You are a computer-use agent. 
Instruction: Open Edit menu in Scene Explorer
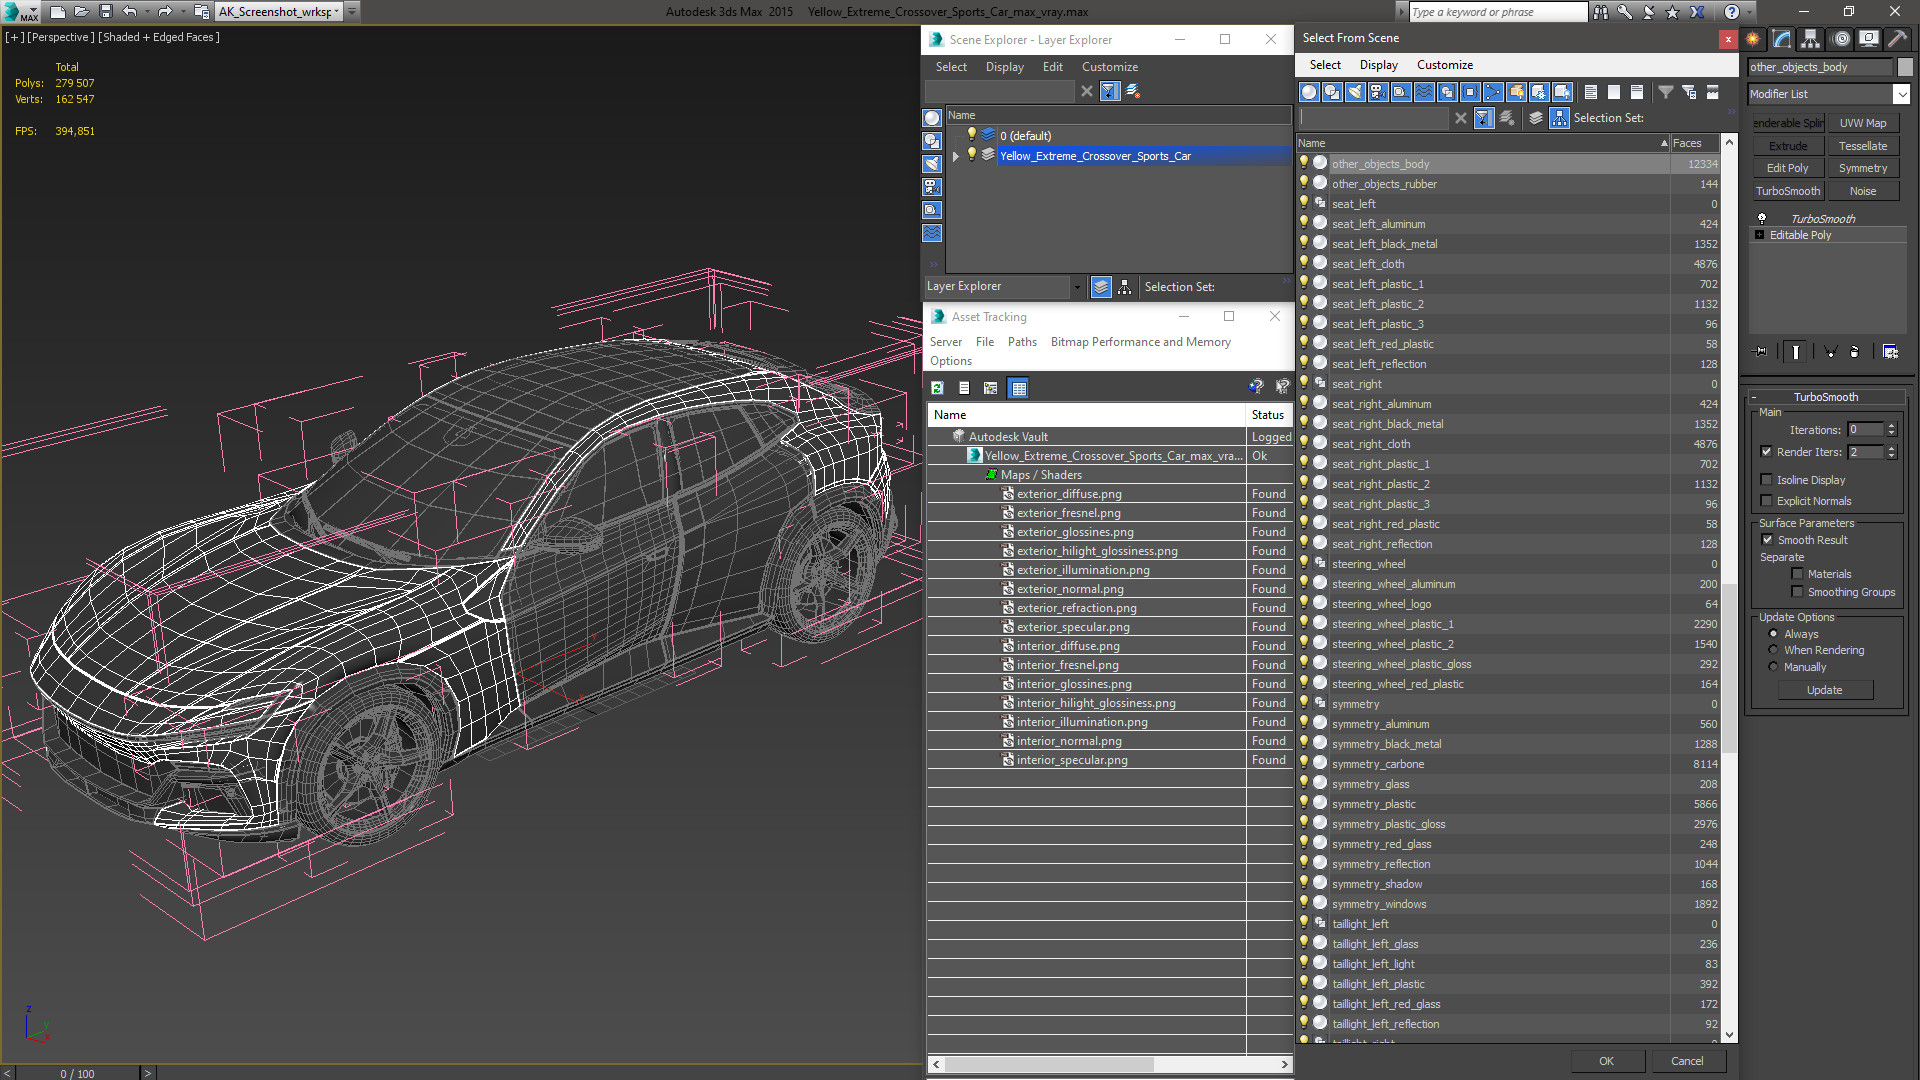1052,67
